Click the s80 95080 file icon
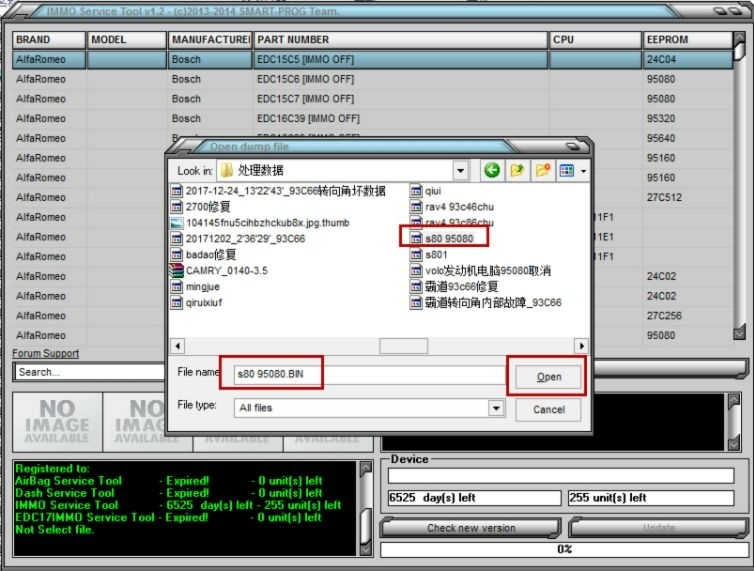The image size is (754, 571). tap(416, 239)
